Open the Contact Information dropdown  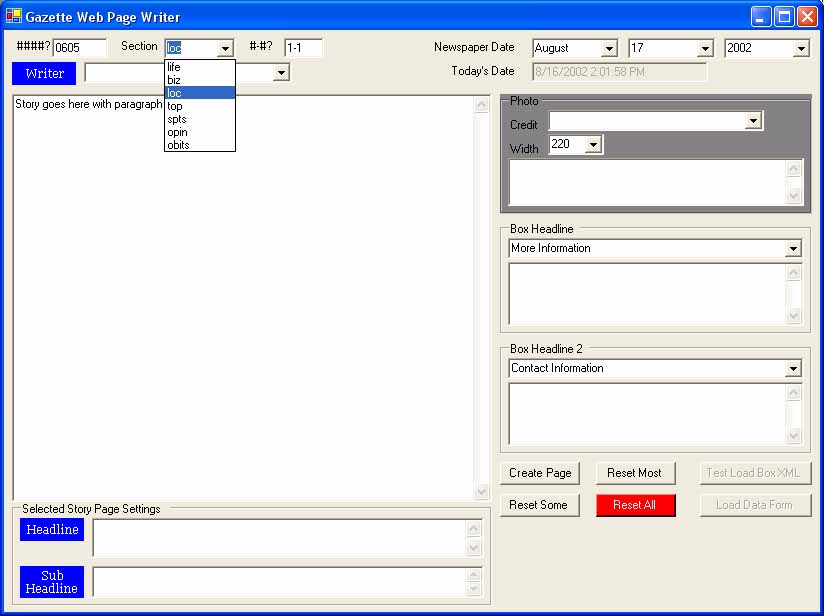793,368
